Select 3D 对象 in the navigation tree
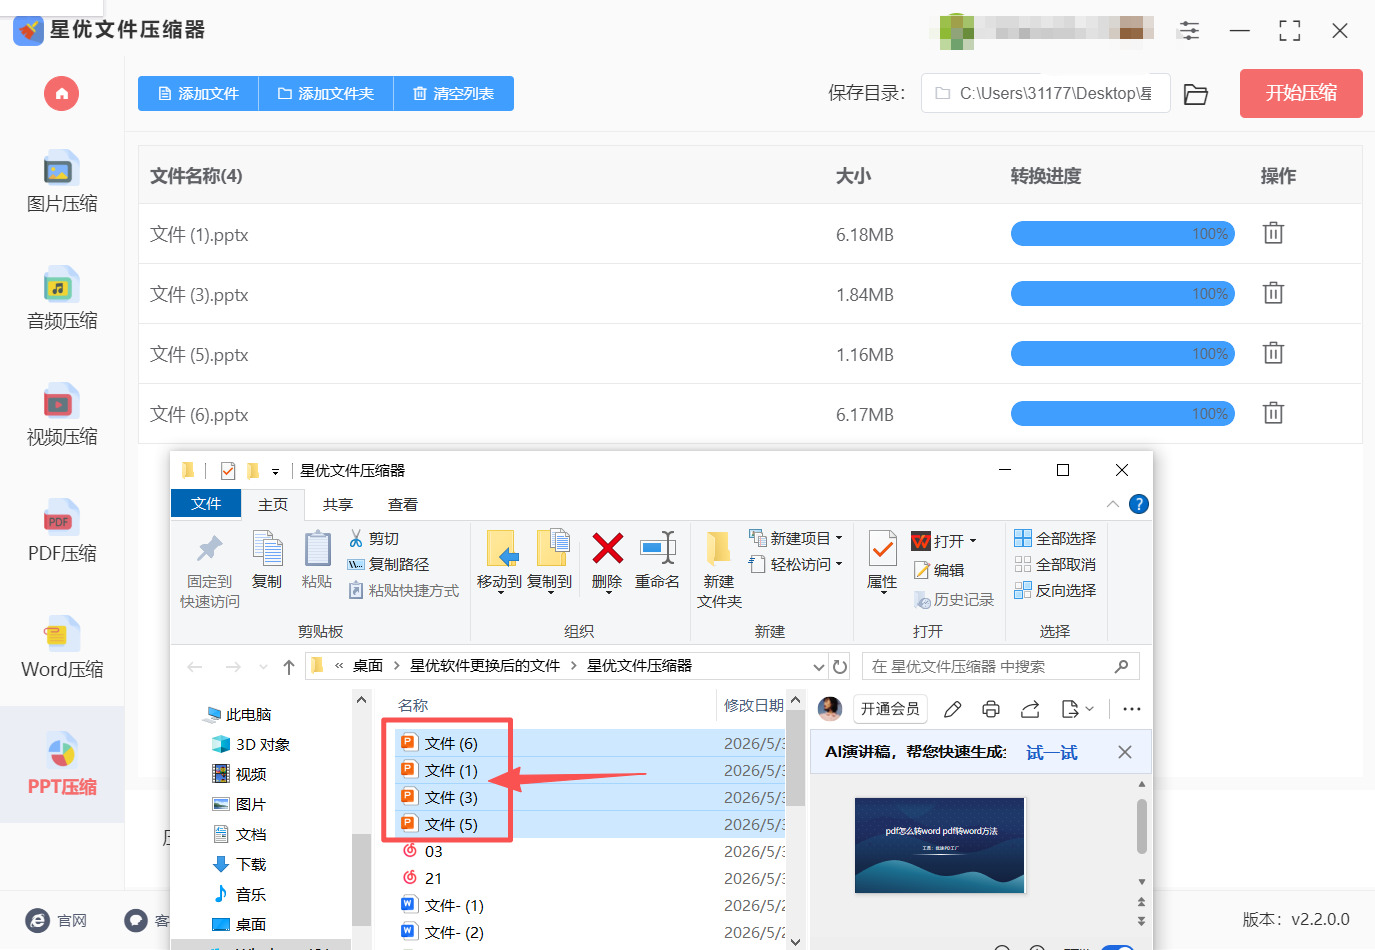 251,744
